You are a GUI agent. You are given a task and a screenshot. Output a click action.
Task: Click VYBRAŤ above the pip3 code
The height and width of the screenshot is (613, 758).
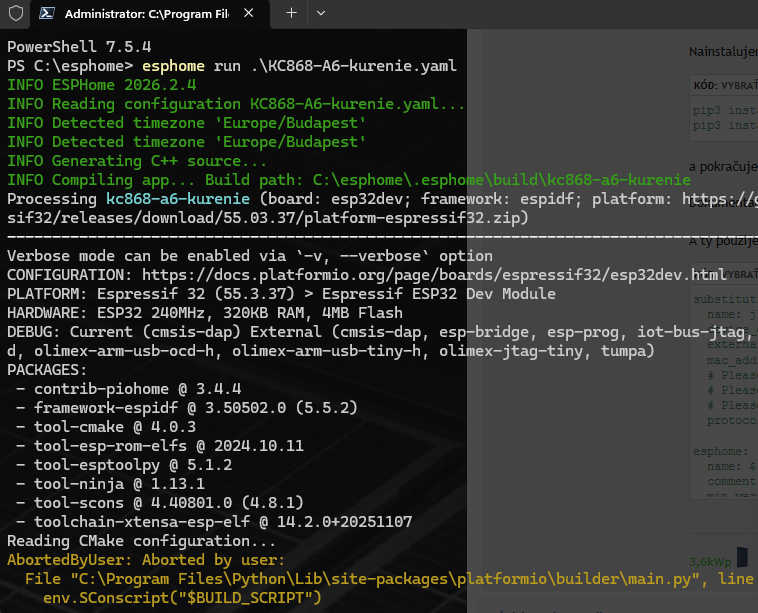coord(732,87)
